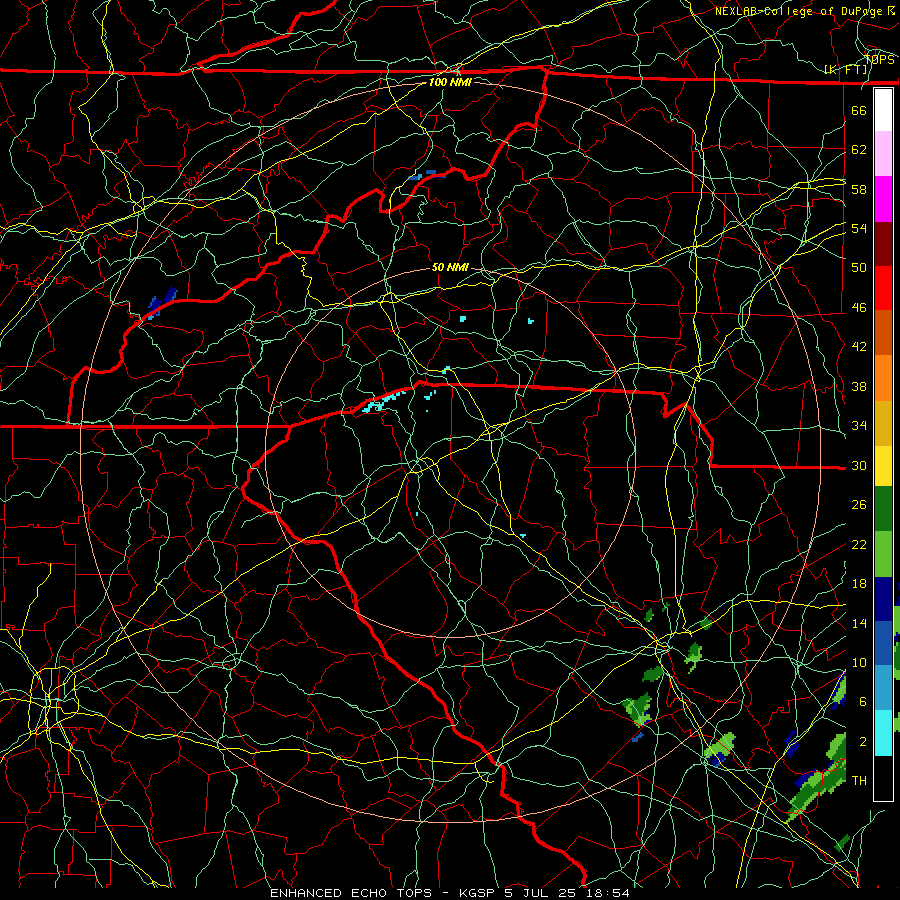
Task: Click legend value "42"
Action: coord(859,347)
